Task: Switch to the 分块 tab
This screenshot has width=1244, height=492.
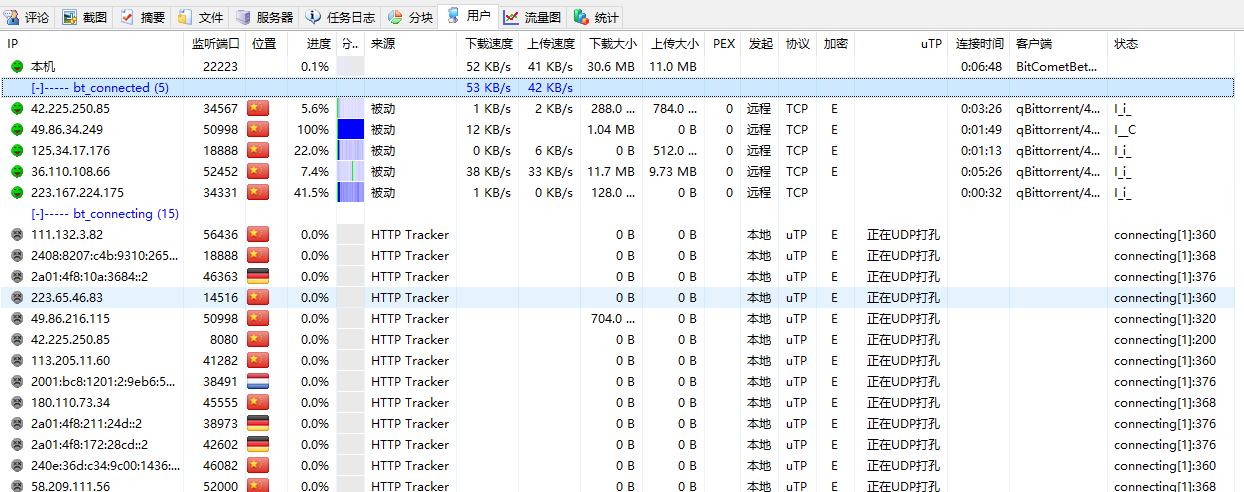Action: click(x=410, y=17)
